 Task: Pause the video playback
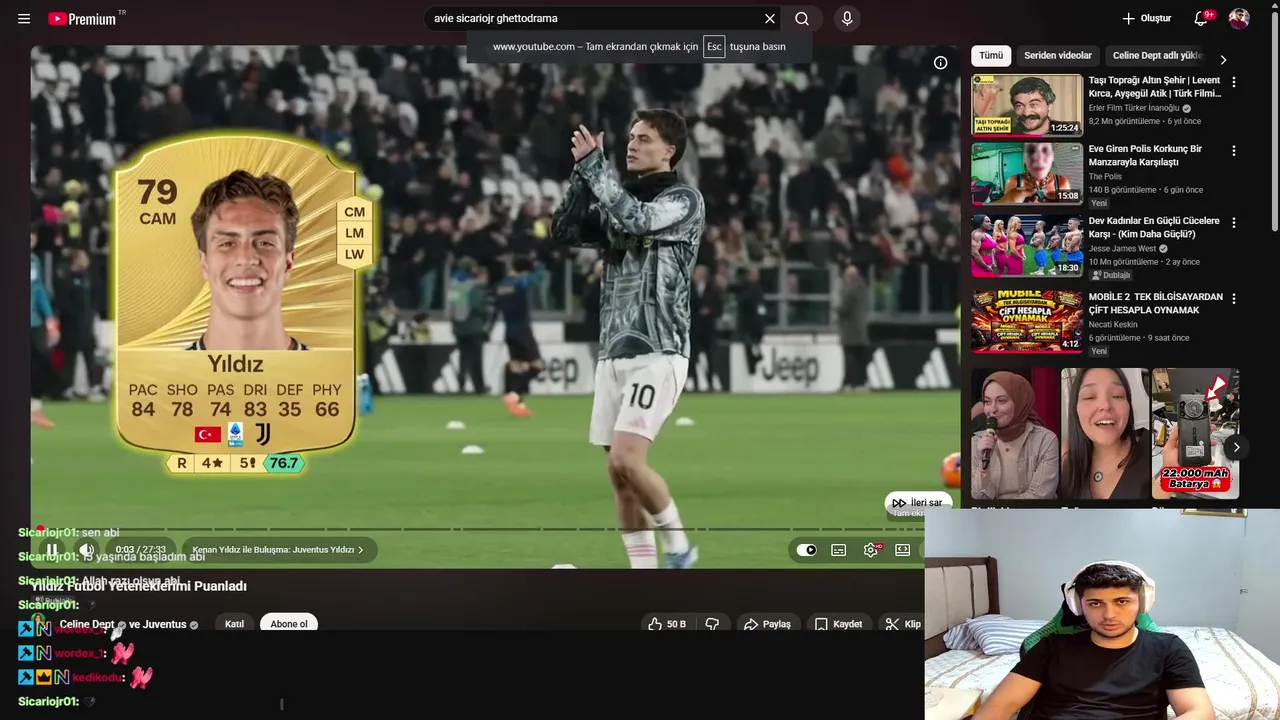coord(52,549)
